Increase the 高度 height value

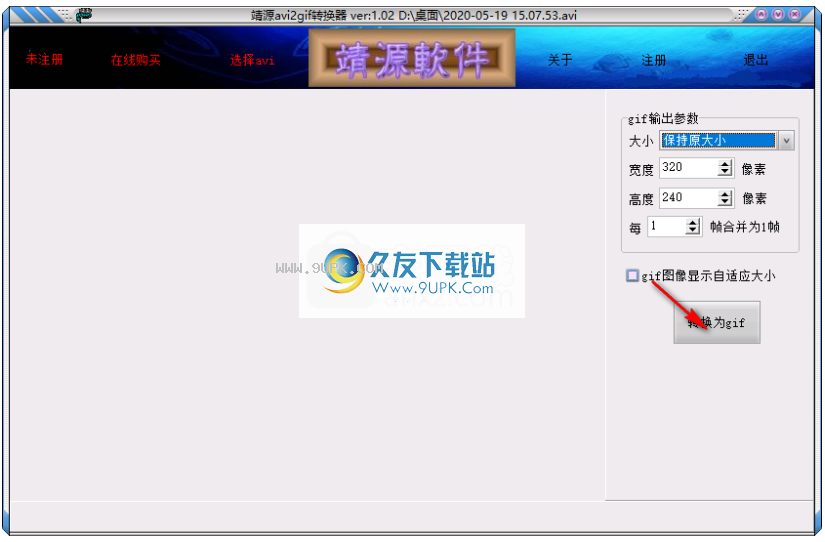[x=725, y=194]
